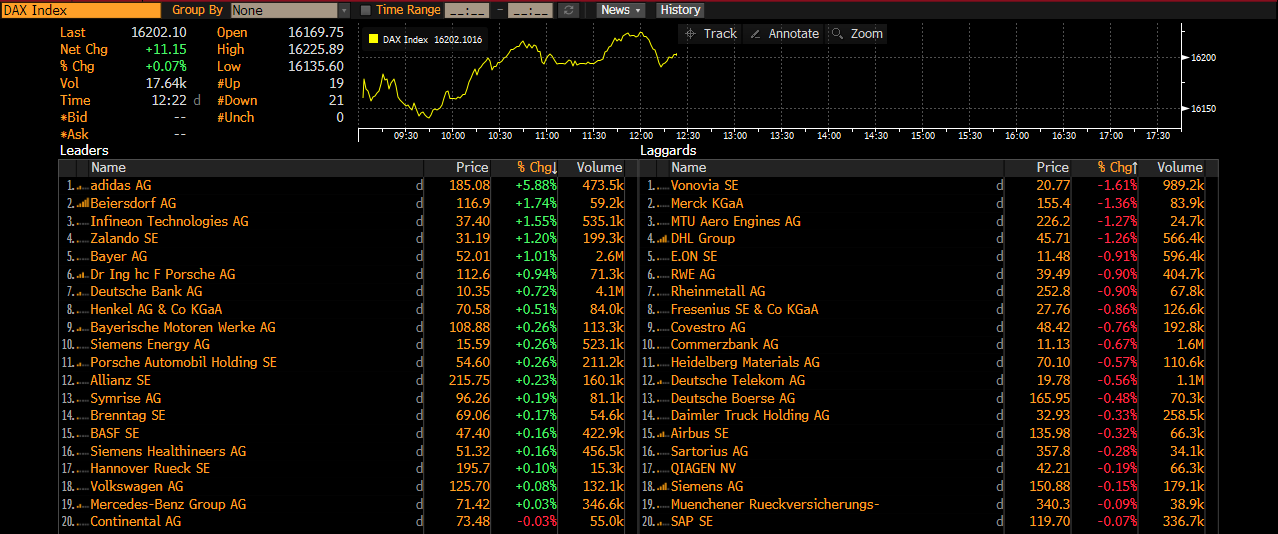This screenshot has width=1278, height=534.
Task: Click the volume bars icon beside DHL Group
Action: coord(663,238)
